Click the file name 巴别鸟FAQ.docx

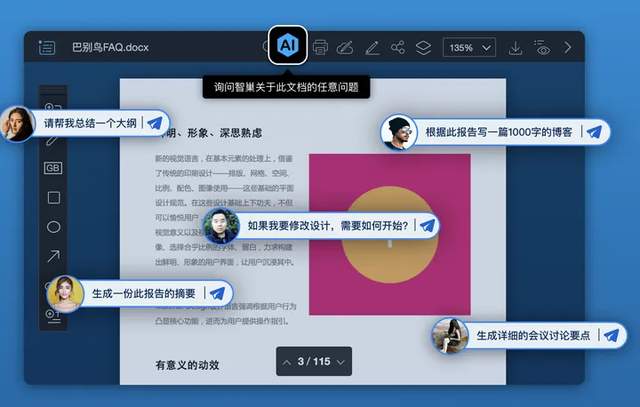(110, 47)
